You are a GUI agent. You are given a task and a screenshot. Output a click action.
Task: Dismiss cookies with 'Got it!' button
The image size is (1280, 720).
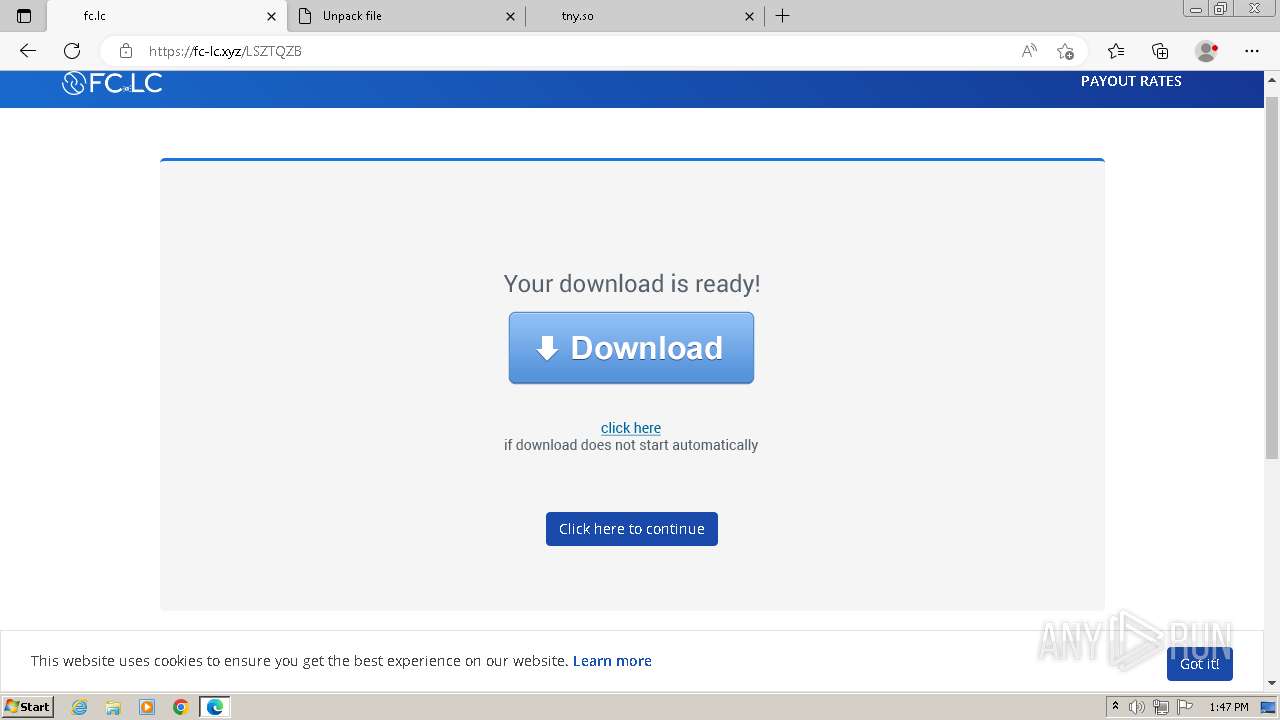pos(1199,664)
